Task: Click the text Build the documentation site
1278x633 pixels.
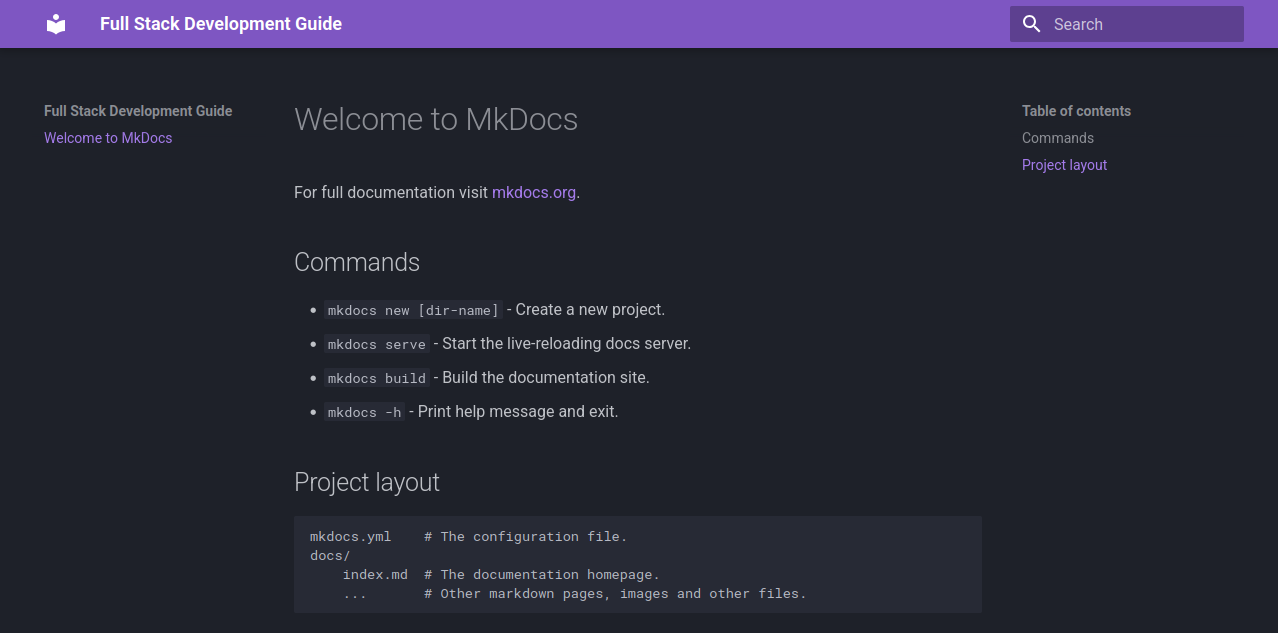Action: click(x=546, y=378)
